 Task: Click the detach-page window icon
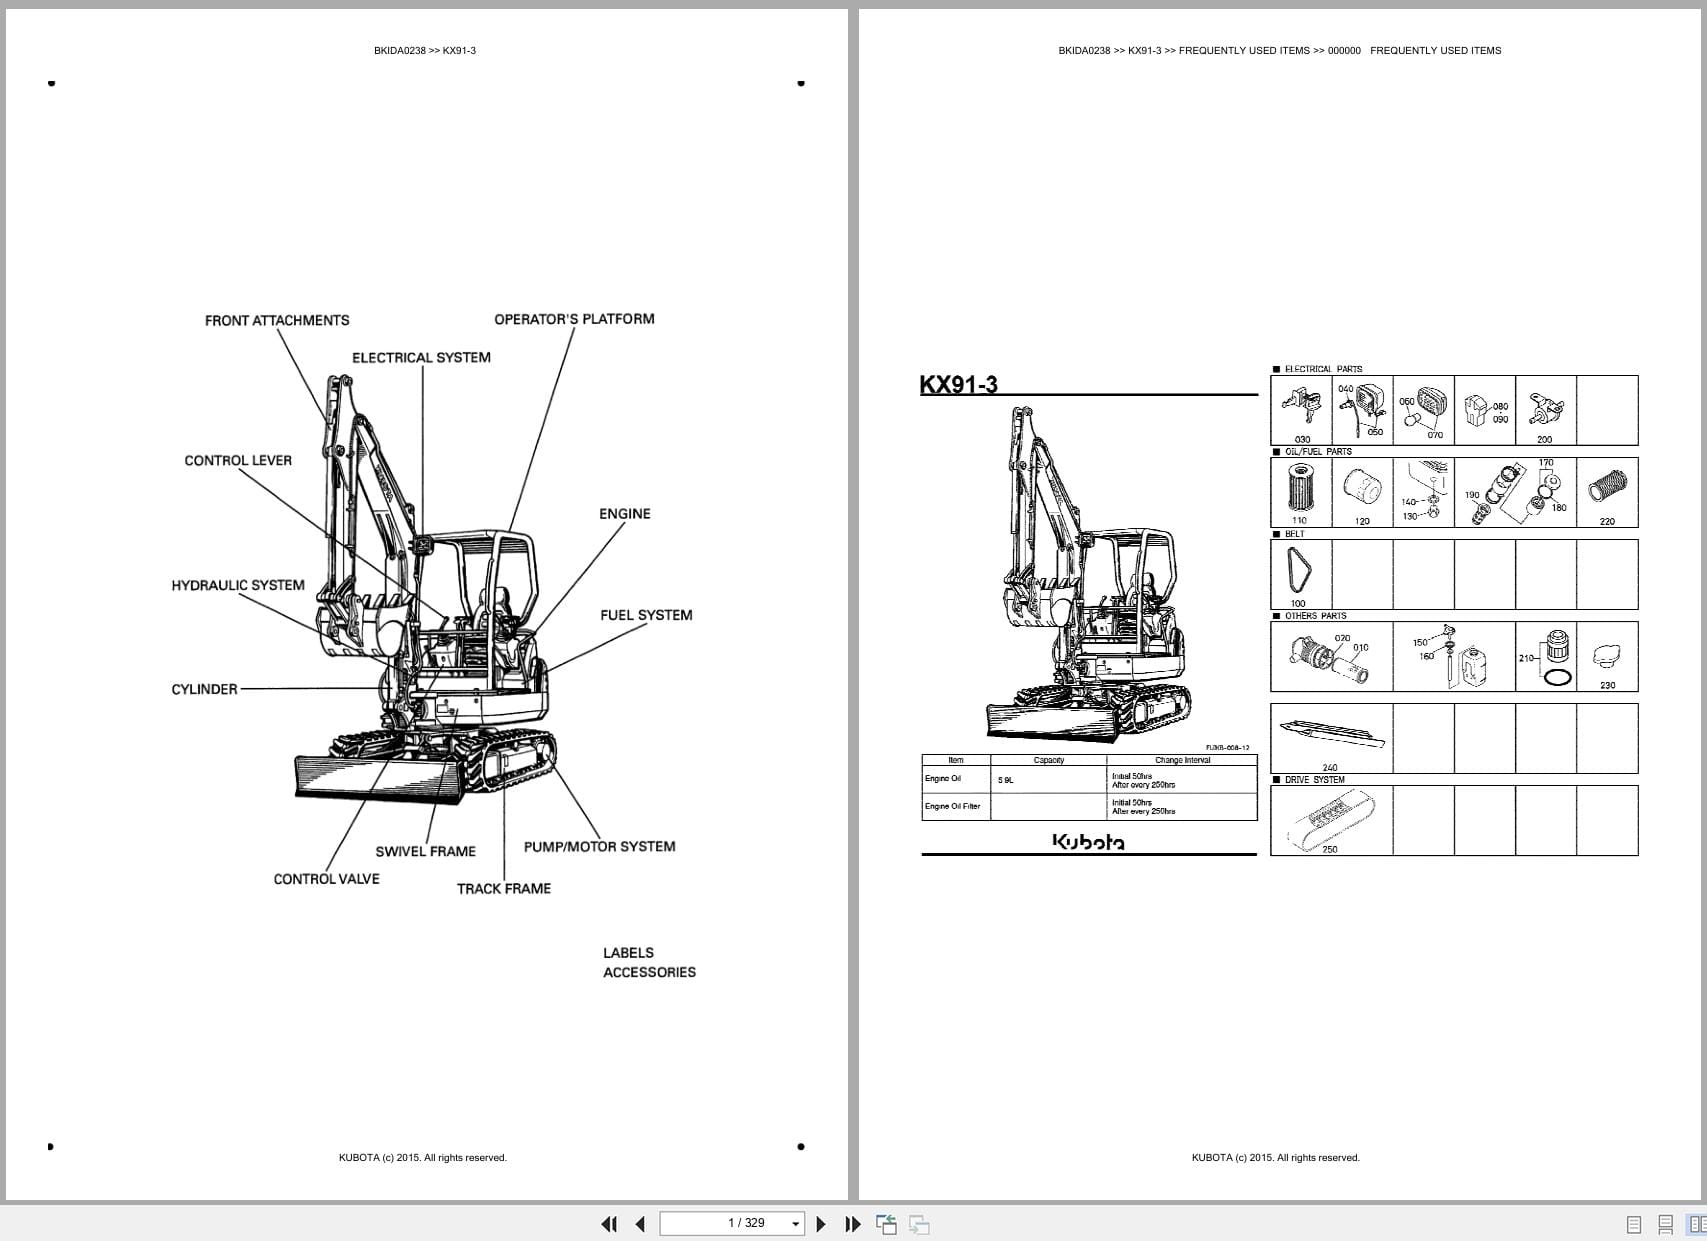886,1222
